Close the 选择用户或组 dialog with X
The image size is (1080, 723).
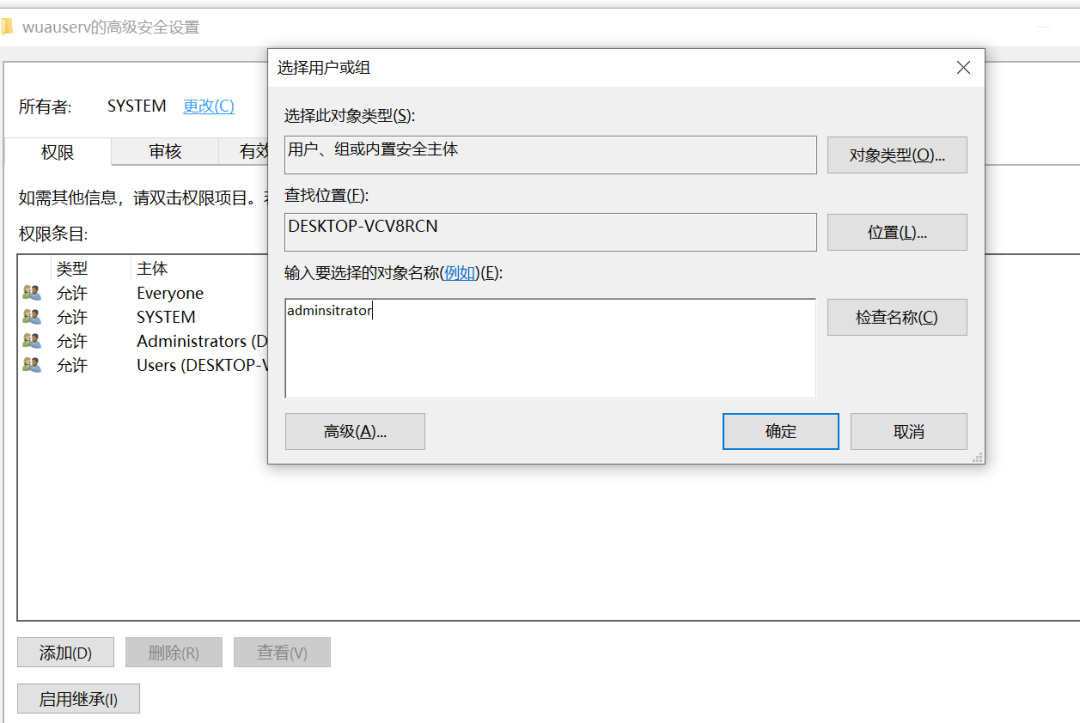[963, 68]
